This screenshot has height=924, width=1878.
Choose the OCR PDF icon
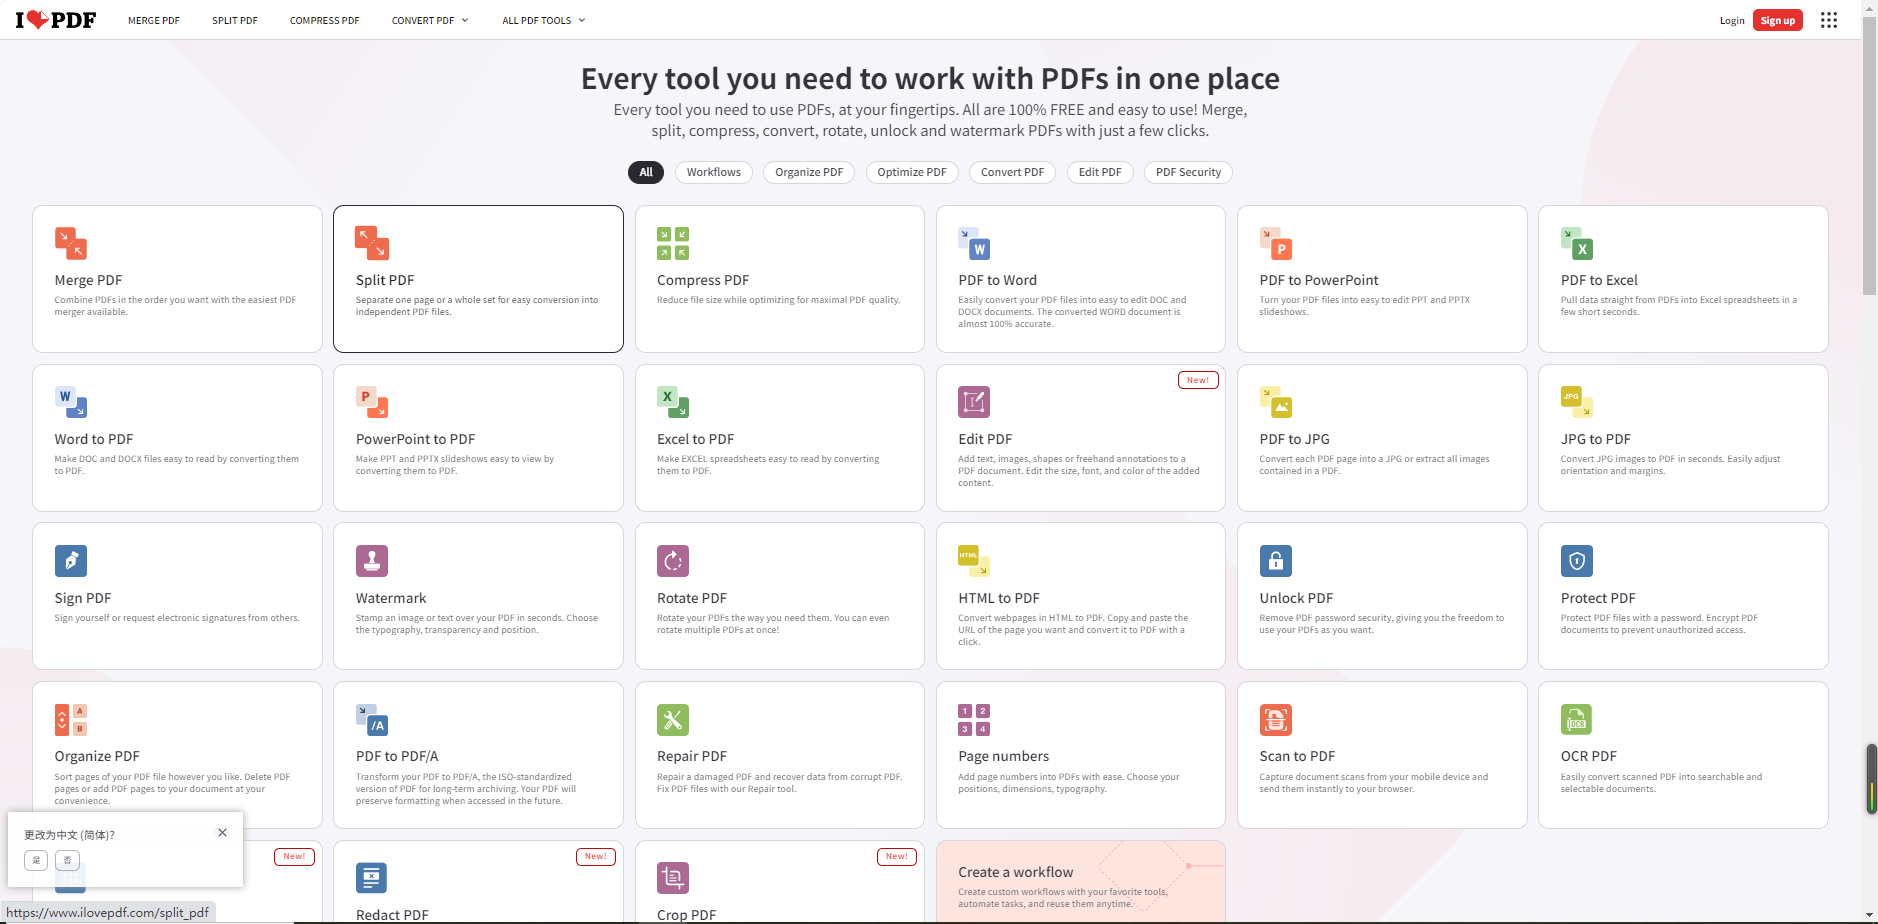(1577, 720)
